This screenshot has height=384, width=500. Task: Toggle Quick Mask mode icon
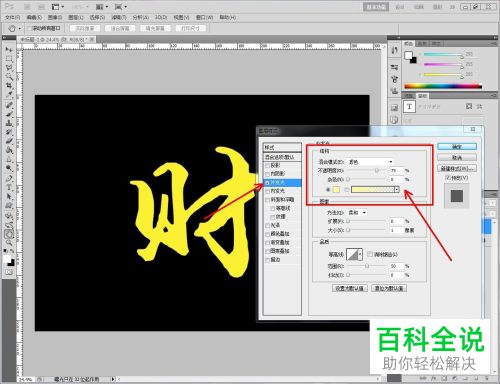tap(9, 272)
